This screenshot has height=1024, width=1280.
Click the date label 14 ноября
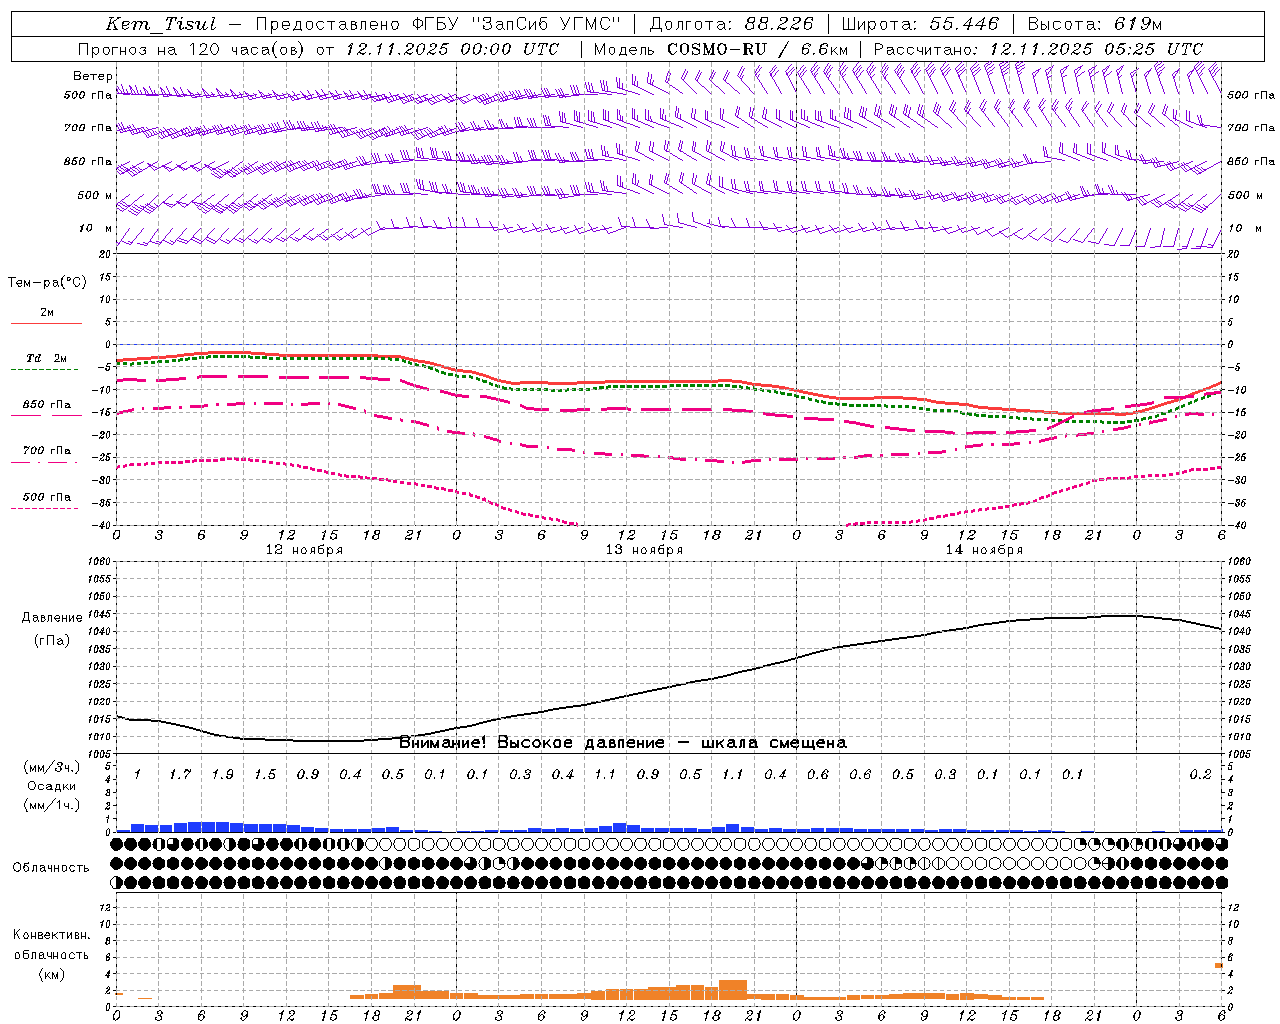(984, 550)
